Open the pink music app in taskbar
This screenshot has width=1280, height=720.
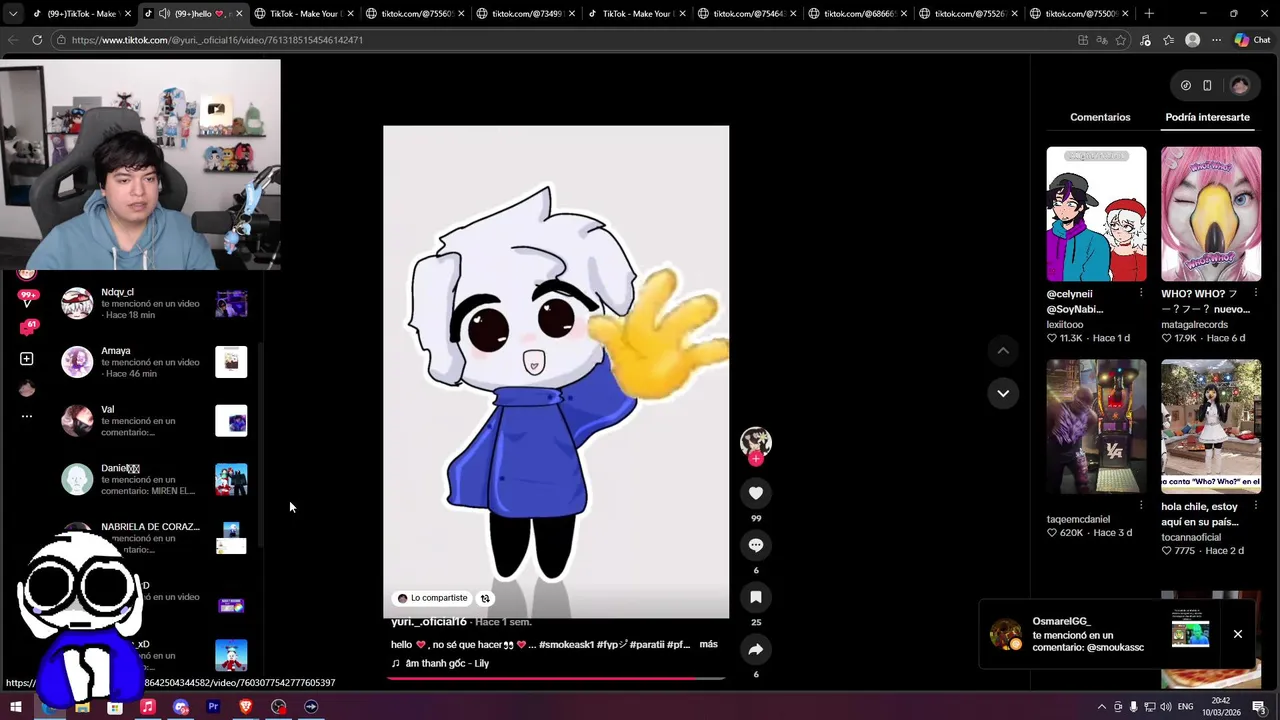pyautogui.click(x=148, y=707)
